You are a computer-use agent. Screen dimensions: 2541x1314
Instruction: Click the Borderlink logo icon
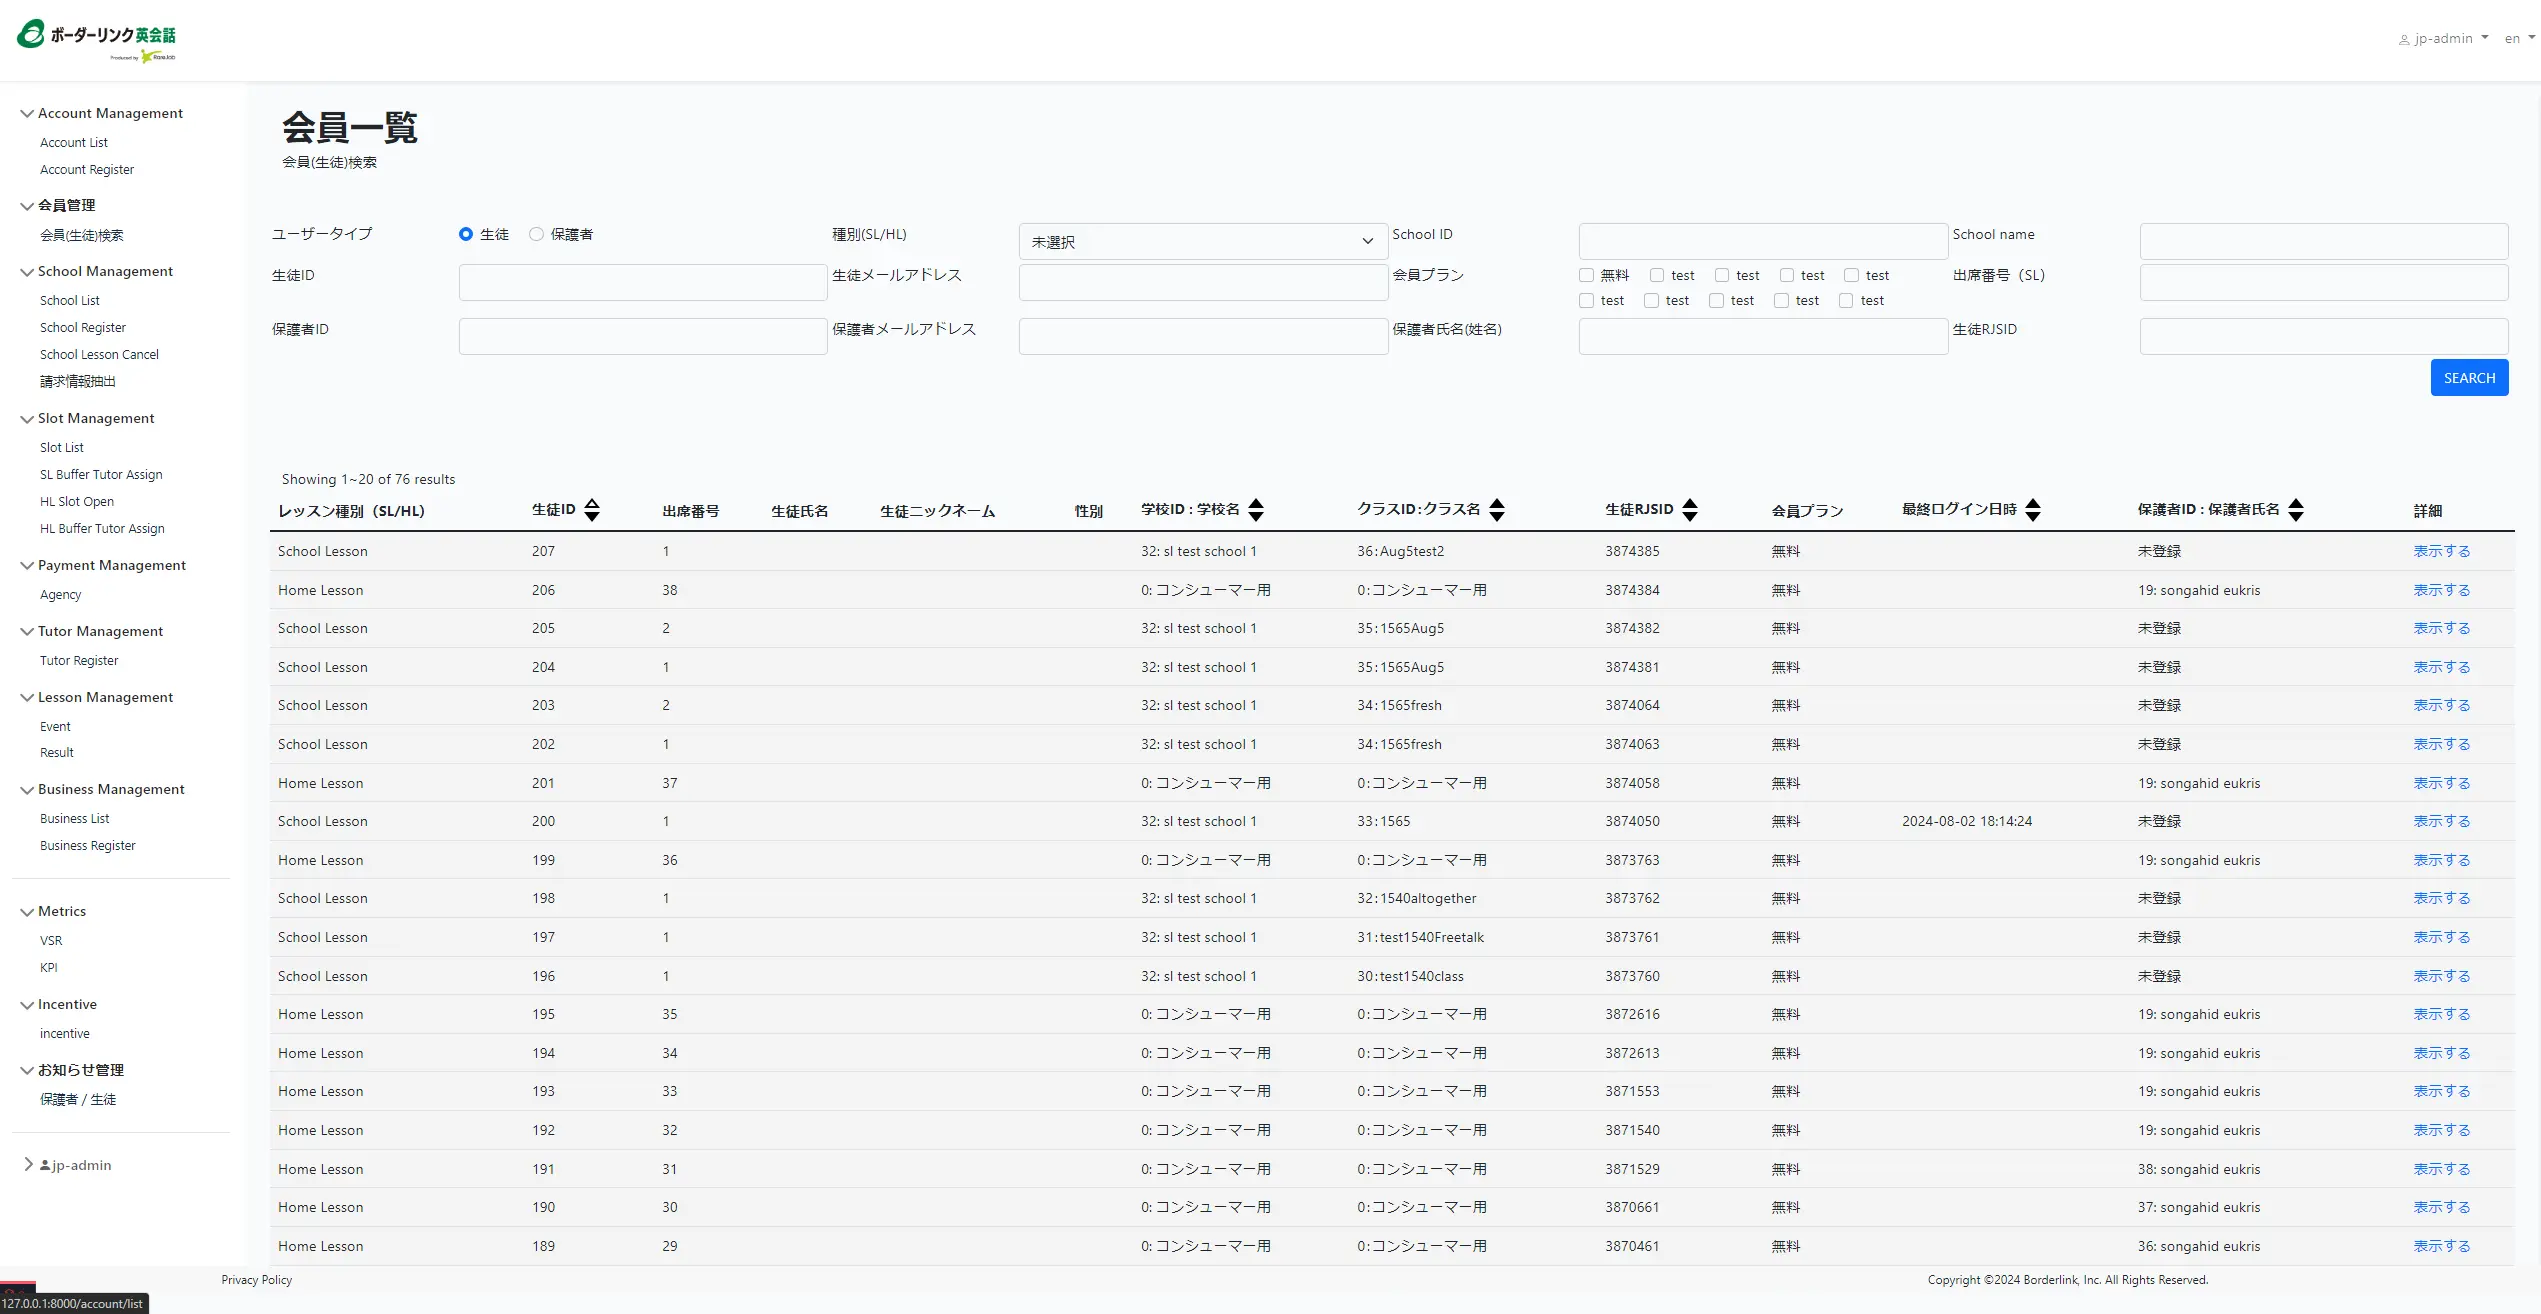click(x=31, y=34)
